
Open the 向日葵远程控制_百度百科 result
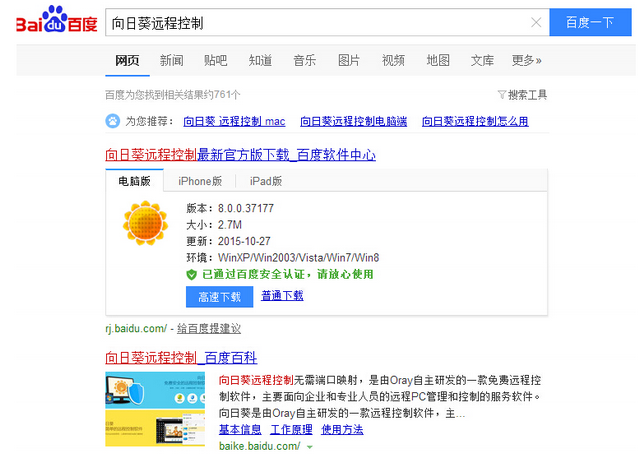point(181,357)
